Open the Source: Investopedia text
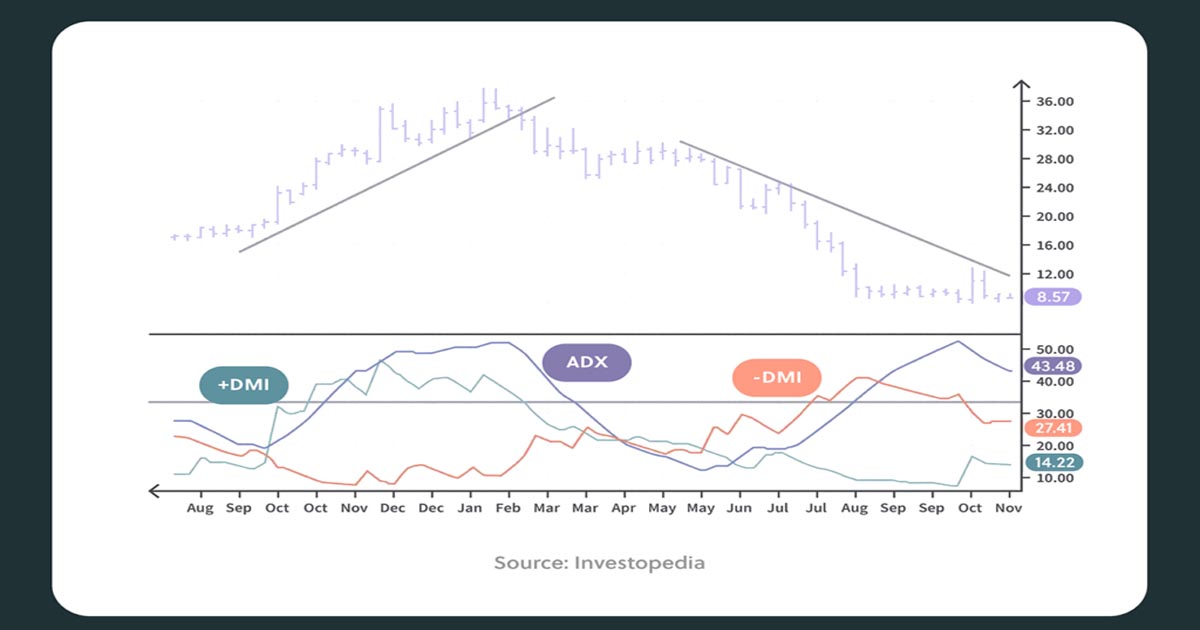Screen dimensions: 1200x630 [x=599, y=563]
